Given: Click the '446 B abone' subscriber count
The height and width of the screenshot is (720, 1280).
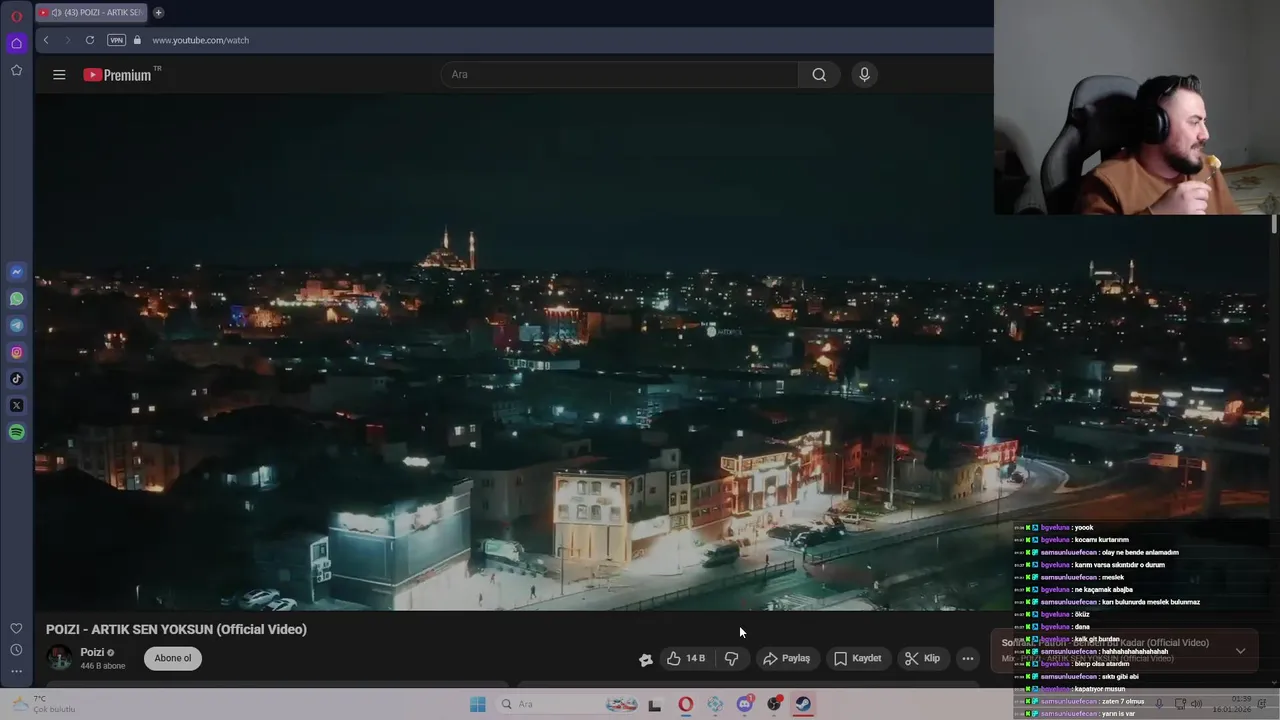Looking at the screenshot, I should 103,666.
